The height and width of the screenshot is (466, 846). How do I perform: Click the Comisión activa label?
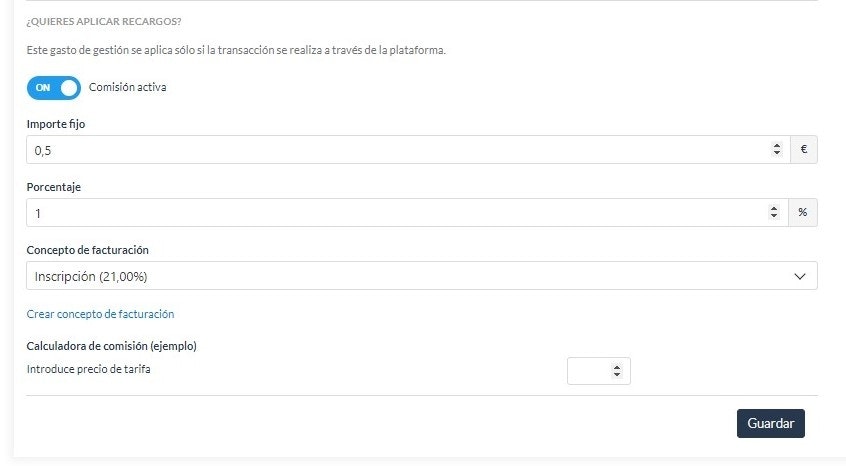127,87
